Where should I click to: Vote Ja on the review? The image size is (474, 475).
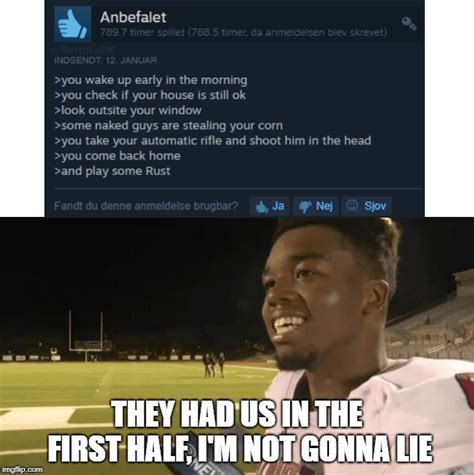click(x=269, y=206)
